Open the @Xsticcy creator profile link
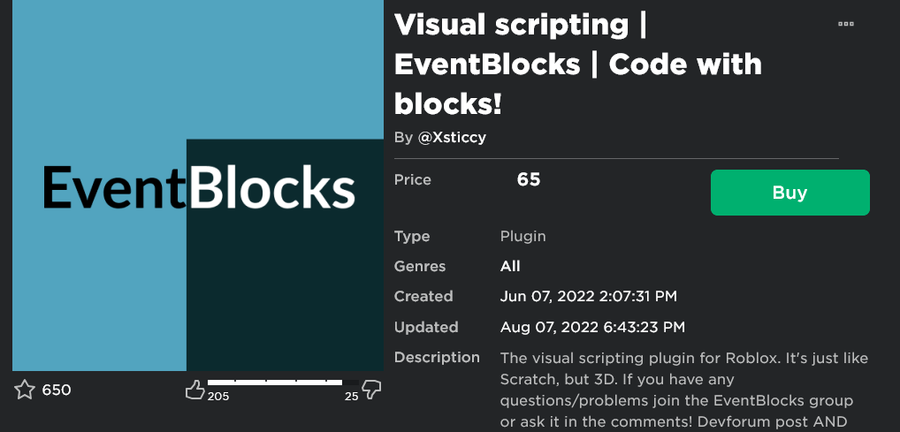The height and width of the screenshot is (432, 900). (454, 137)
